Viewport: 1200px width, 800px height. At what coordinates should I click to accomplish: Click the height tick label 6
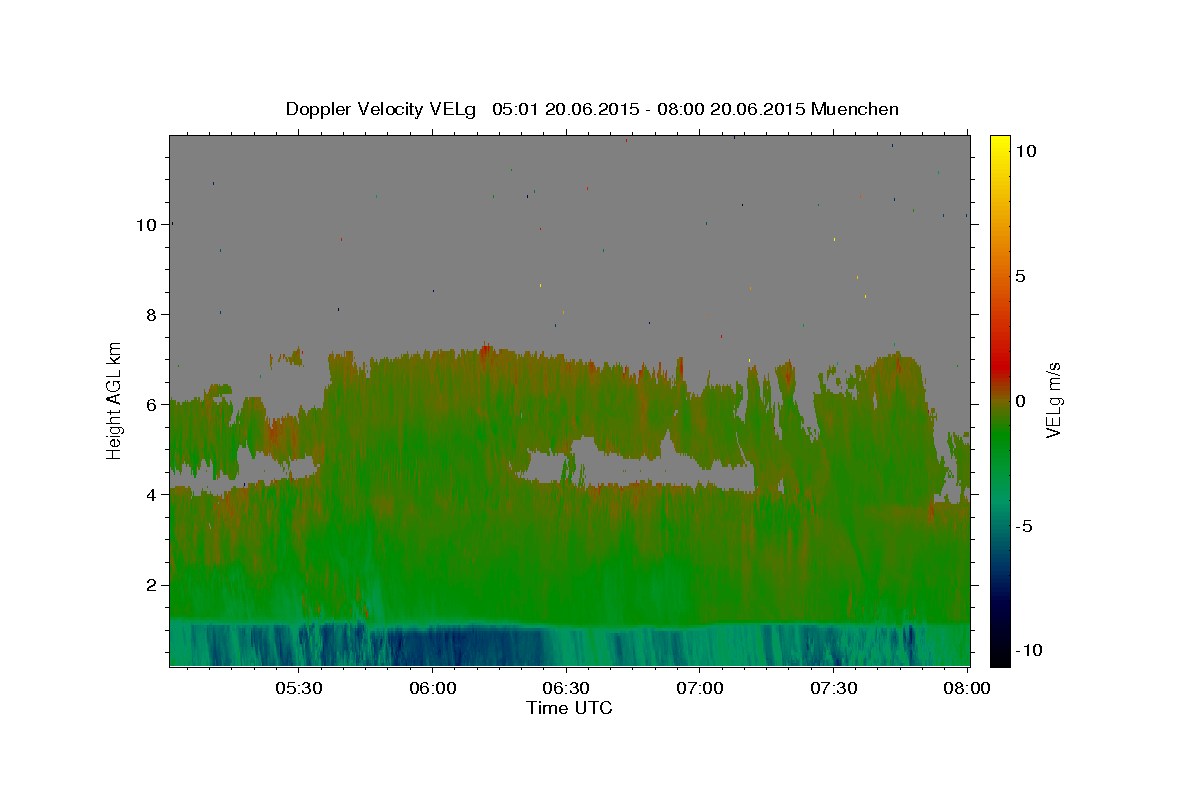(154, 404)
